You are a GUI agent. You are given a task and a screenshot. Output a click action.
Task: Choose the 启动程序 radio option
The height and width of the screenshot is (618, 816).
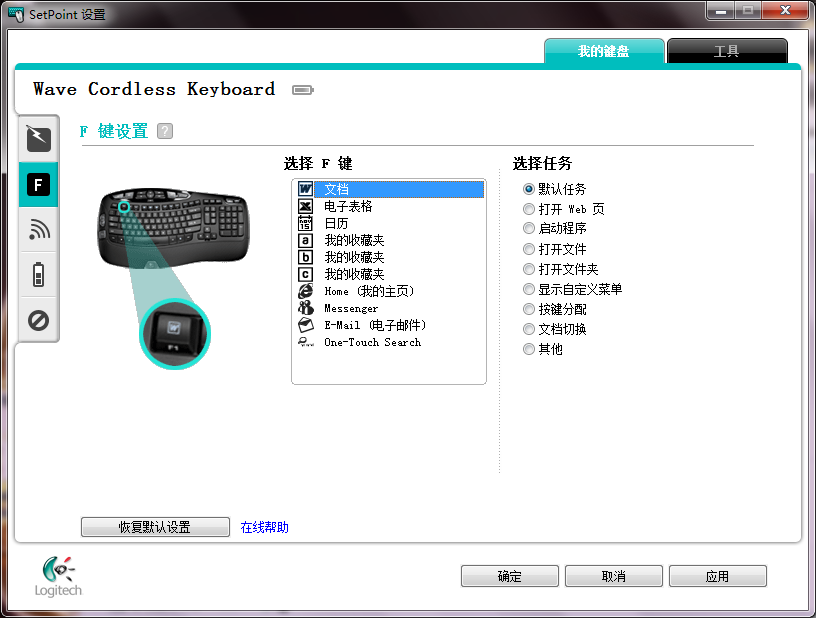click(529, 228)
